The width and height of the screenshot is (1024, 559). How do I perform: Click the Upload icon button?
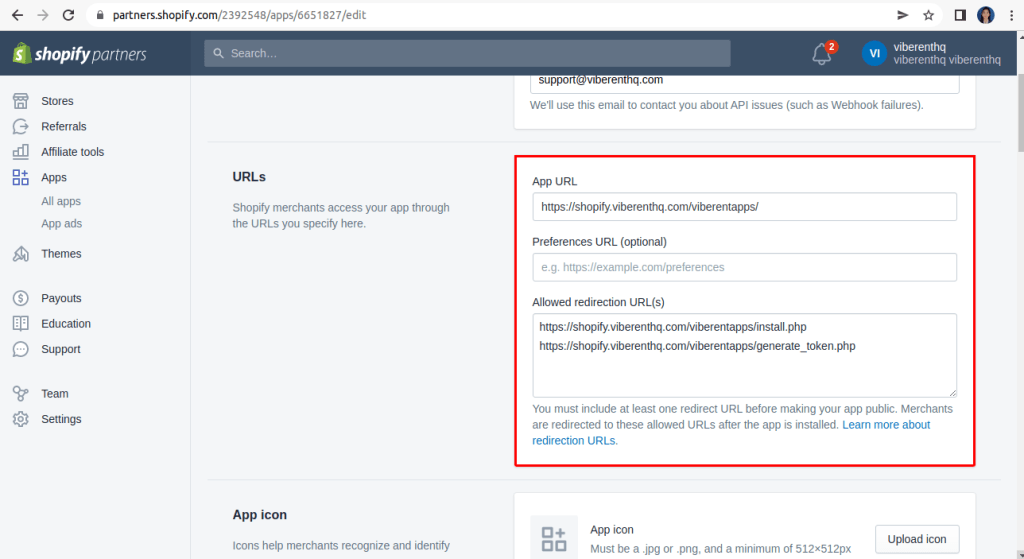[x=916, y=539]
